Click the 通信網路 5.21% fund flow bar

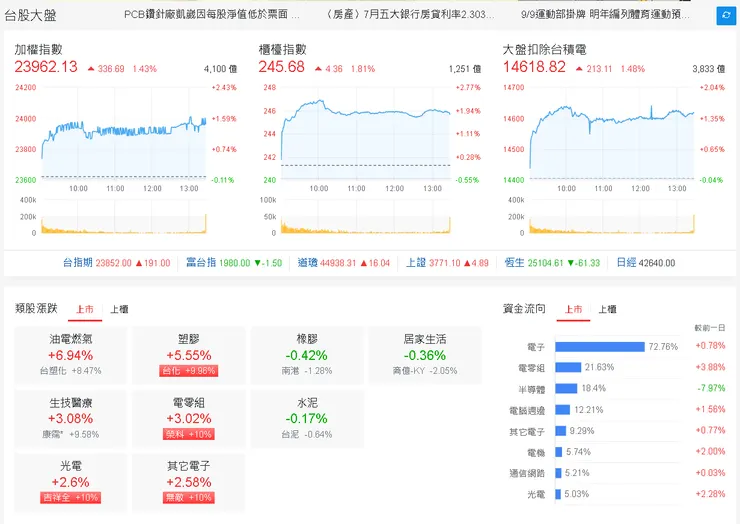[x=558, y=473]
